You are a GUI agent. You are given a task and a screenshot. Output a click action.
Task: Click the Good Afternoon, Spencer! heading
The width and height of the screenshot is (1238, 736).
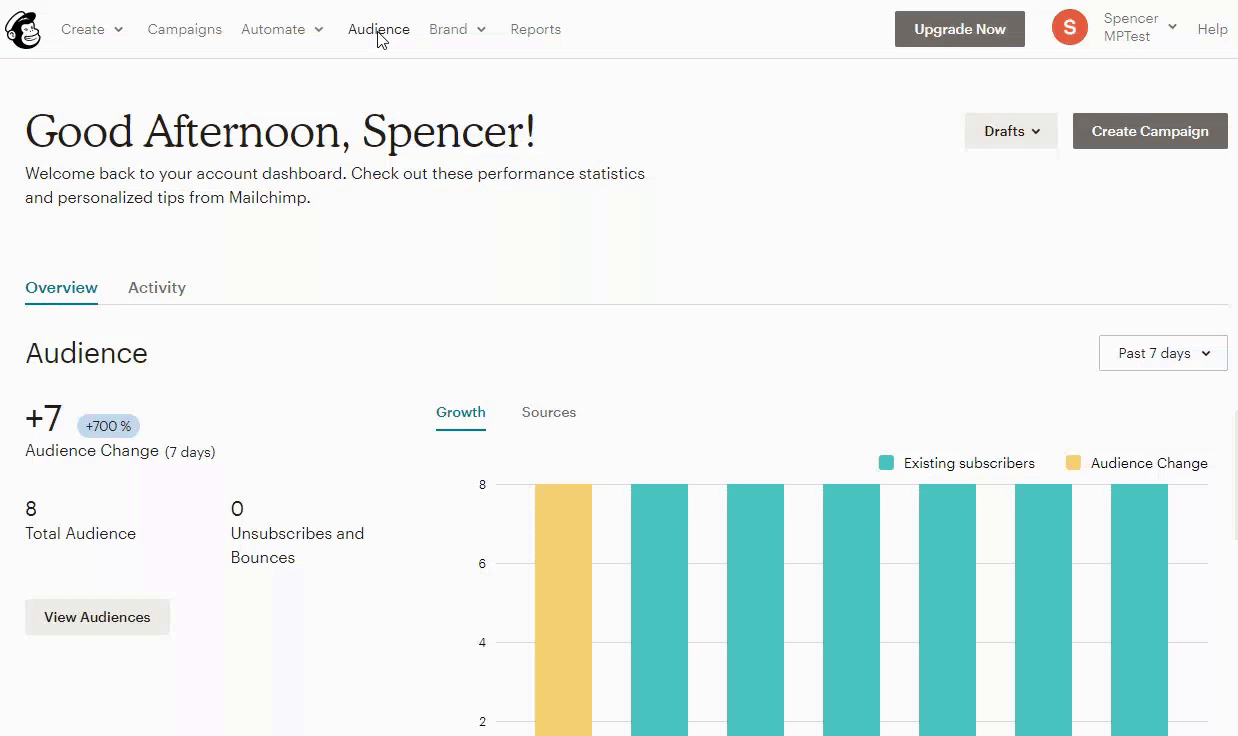[x=280, y=132]
